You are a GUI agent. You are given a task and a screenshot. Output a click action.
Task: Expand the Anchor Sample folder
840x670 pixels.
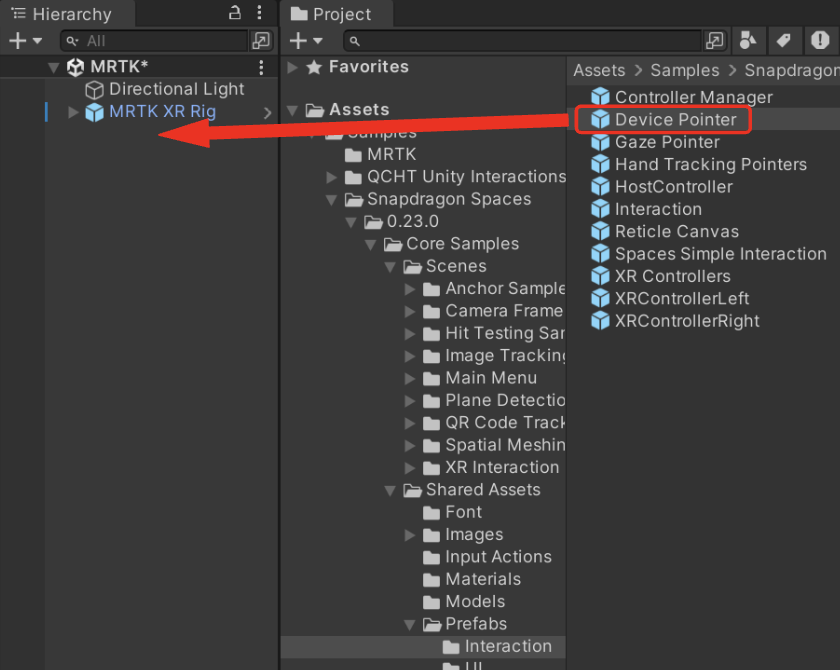coord(410,289)
